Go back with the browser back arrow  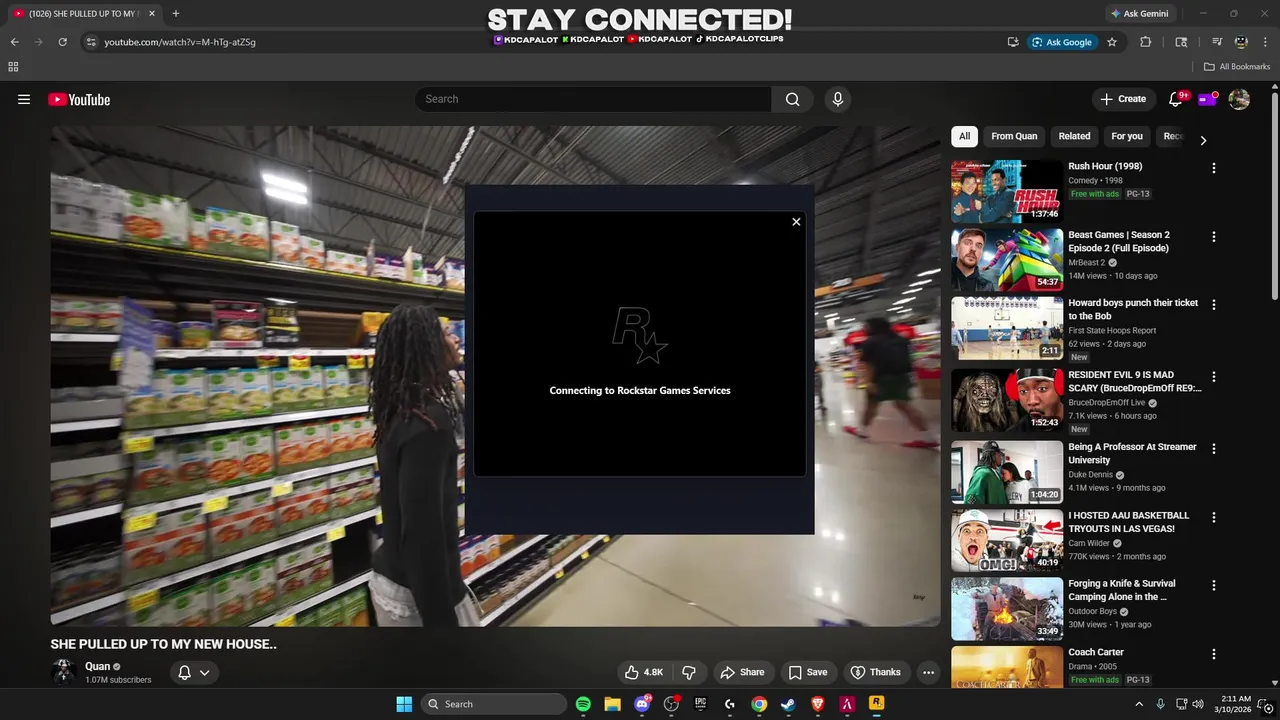[14, 42]
